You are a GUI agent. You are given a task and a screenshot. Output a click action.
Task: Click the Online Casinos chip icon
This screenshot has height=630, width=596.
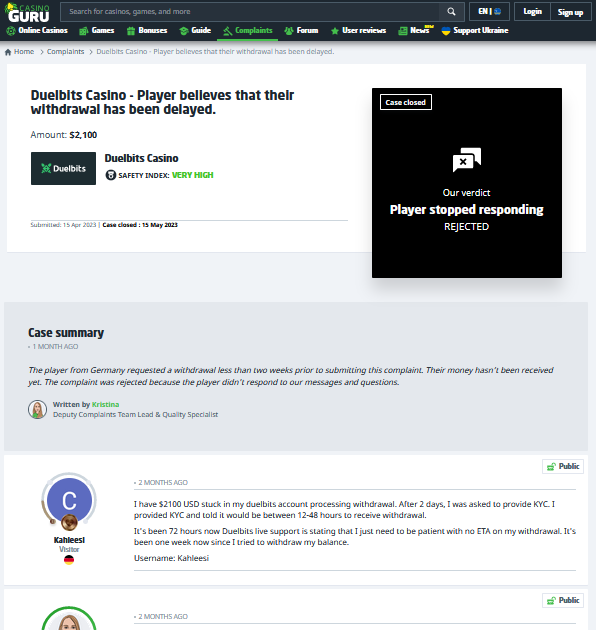point(11,31)
